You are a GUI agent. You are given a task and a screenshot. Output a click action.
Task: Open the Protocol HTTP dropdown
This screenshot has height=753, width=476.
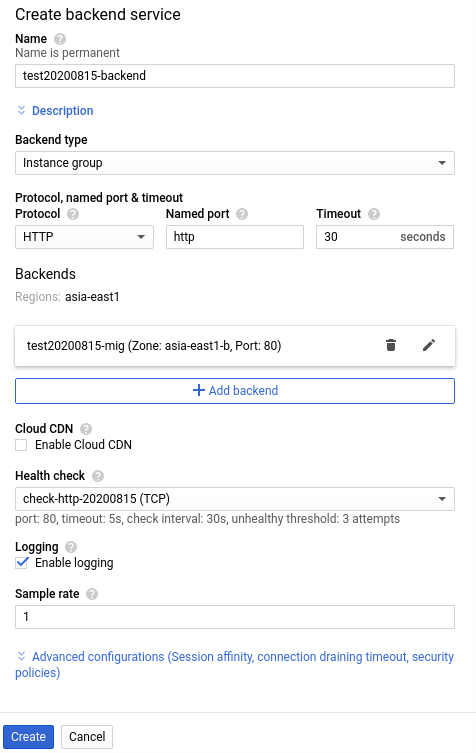click(85, 237)
